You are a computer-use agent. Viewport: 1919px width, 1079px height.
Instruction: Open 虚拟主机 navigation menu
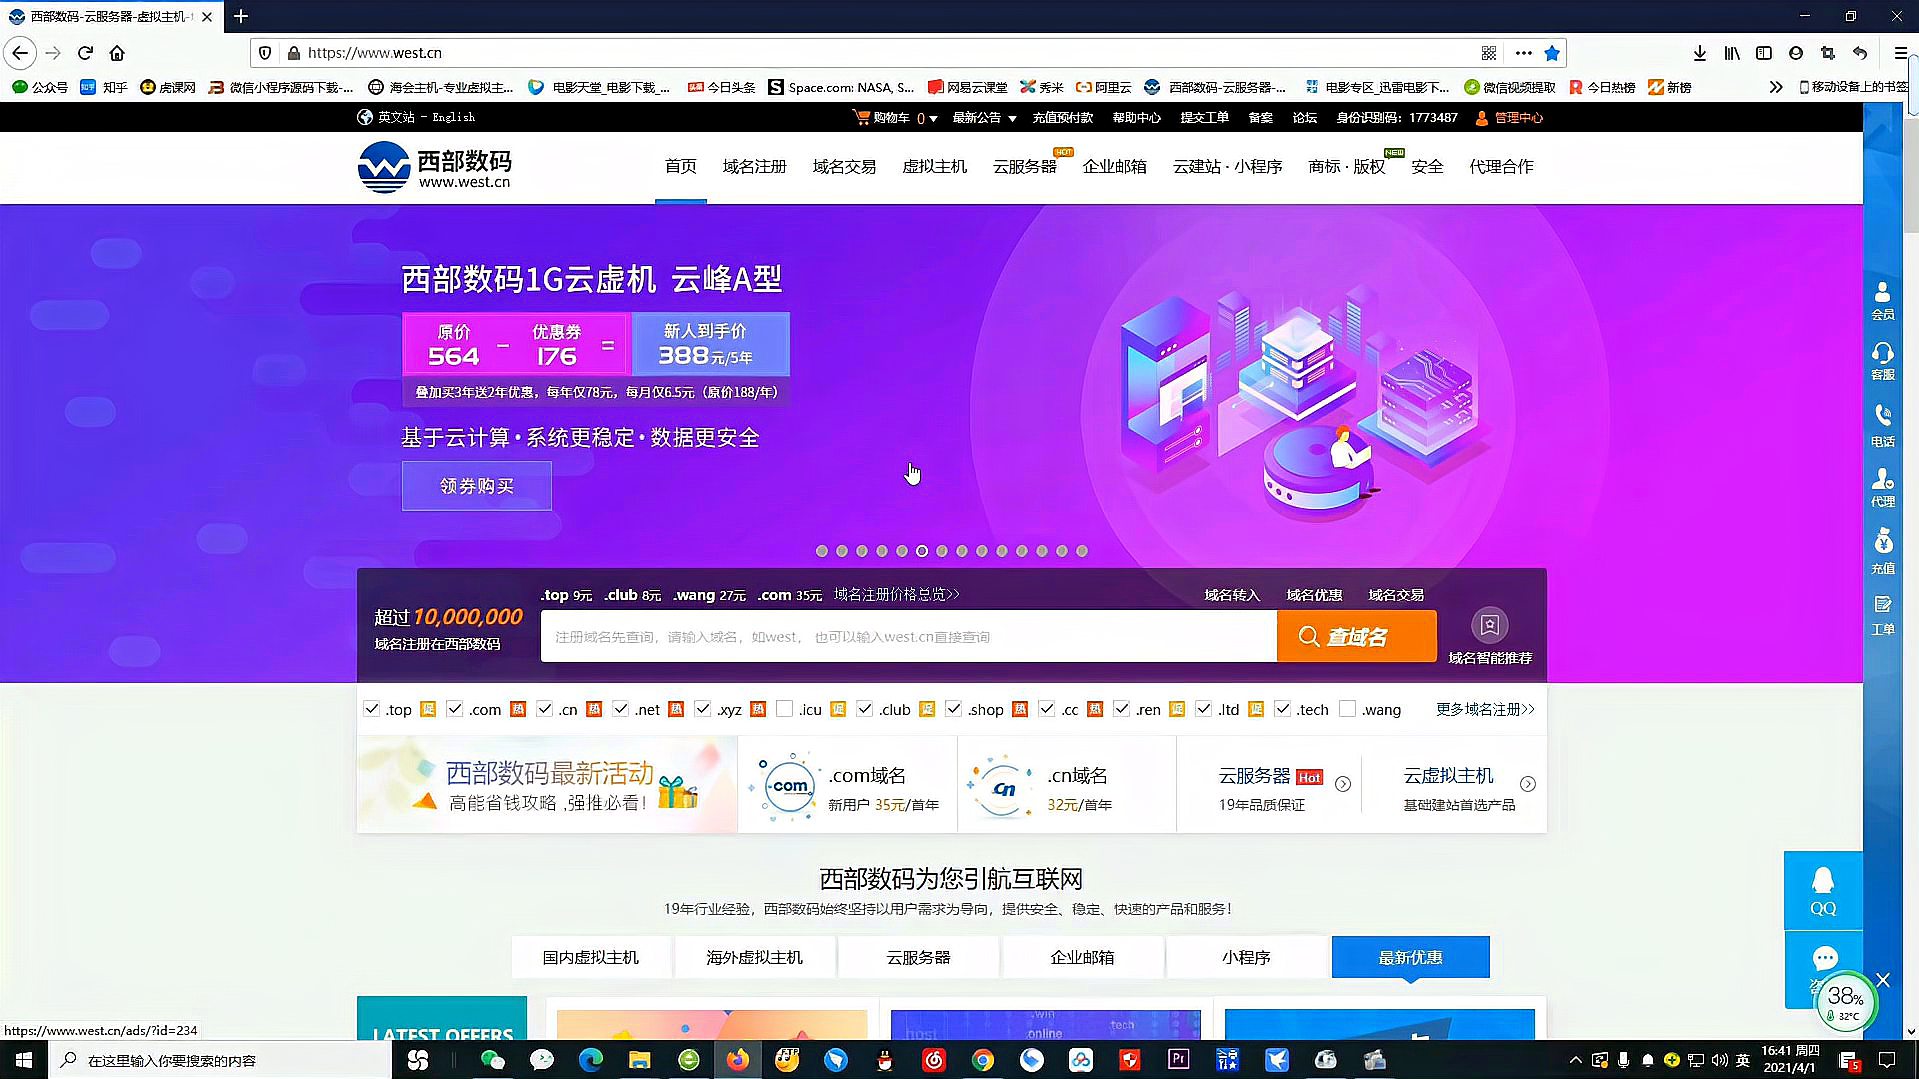[x=934, y=167]
